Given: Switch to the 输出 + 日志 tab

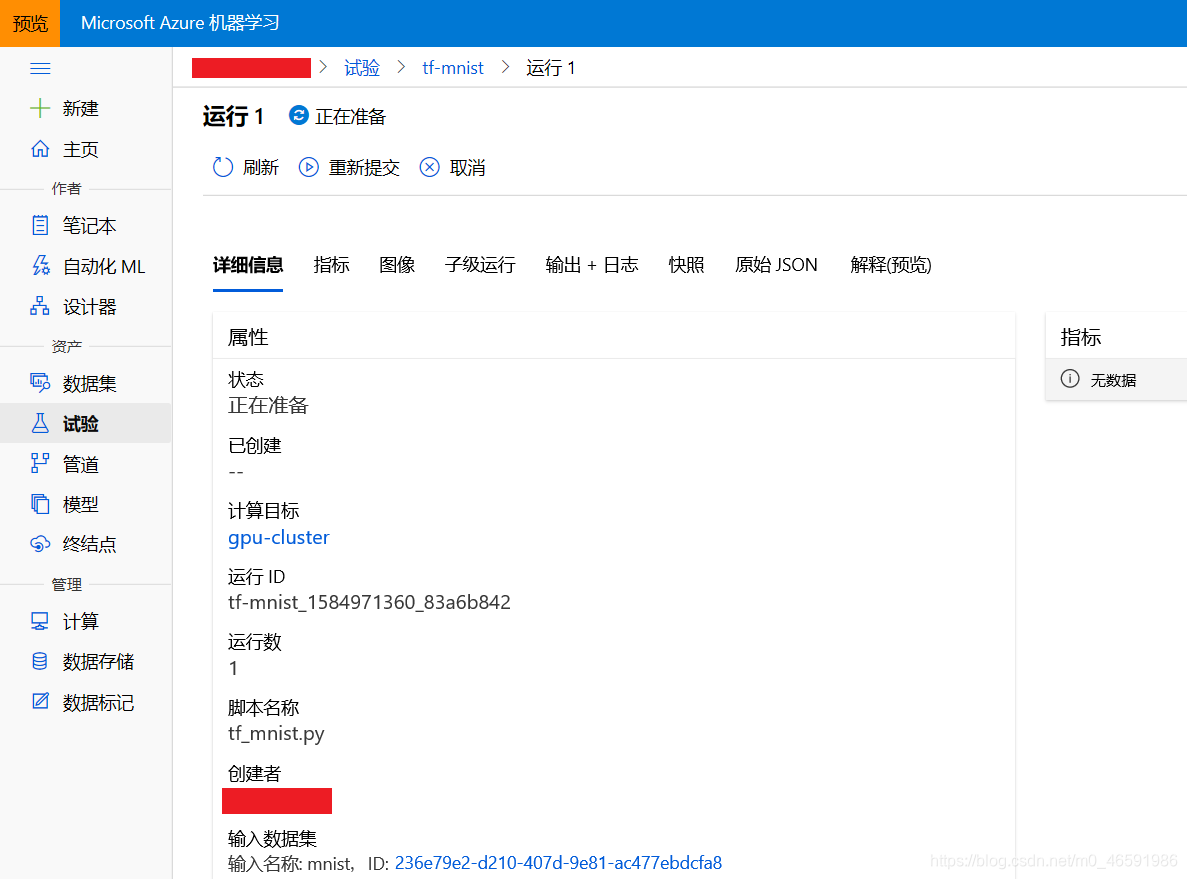Looking at the screenshot, I should coord(592,265).
